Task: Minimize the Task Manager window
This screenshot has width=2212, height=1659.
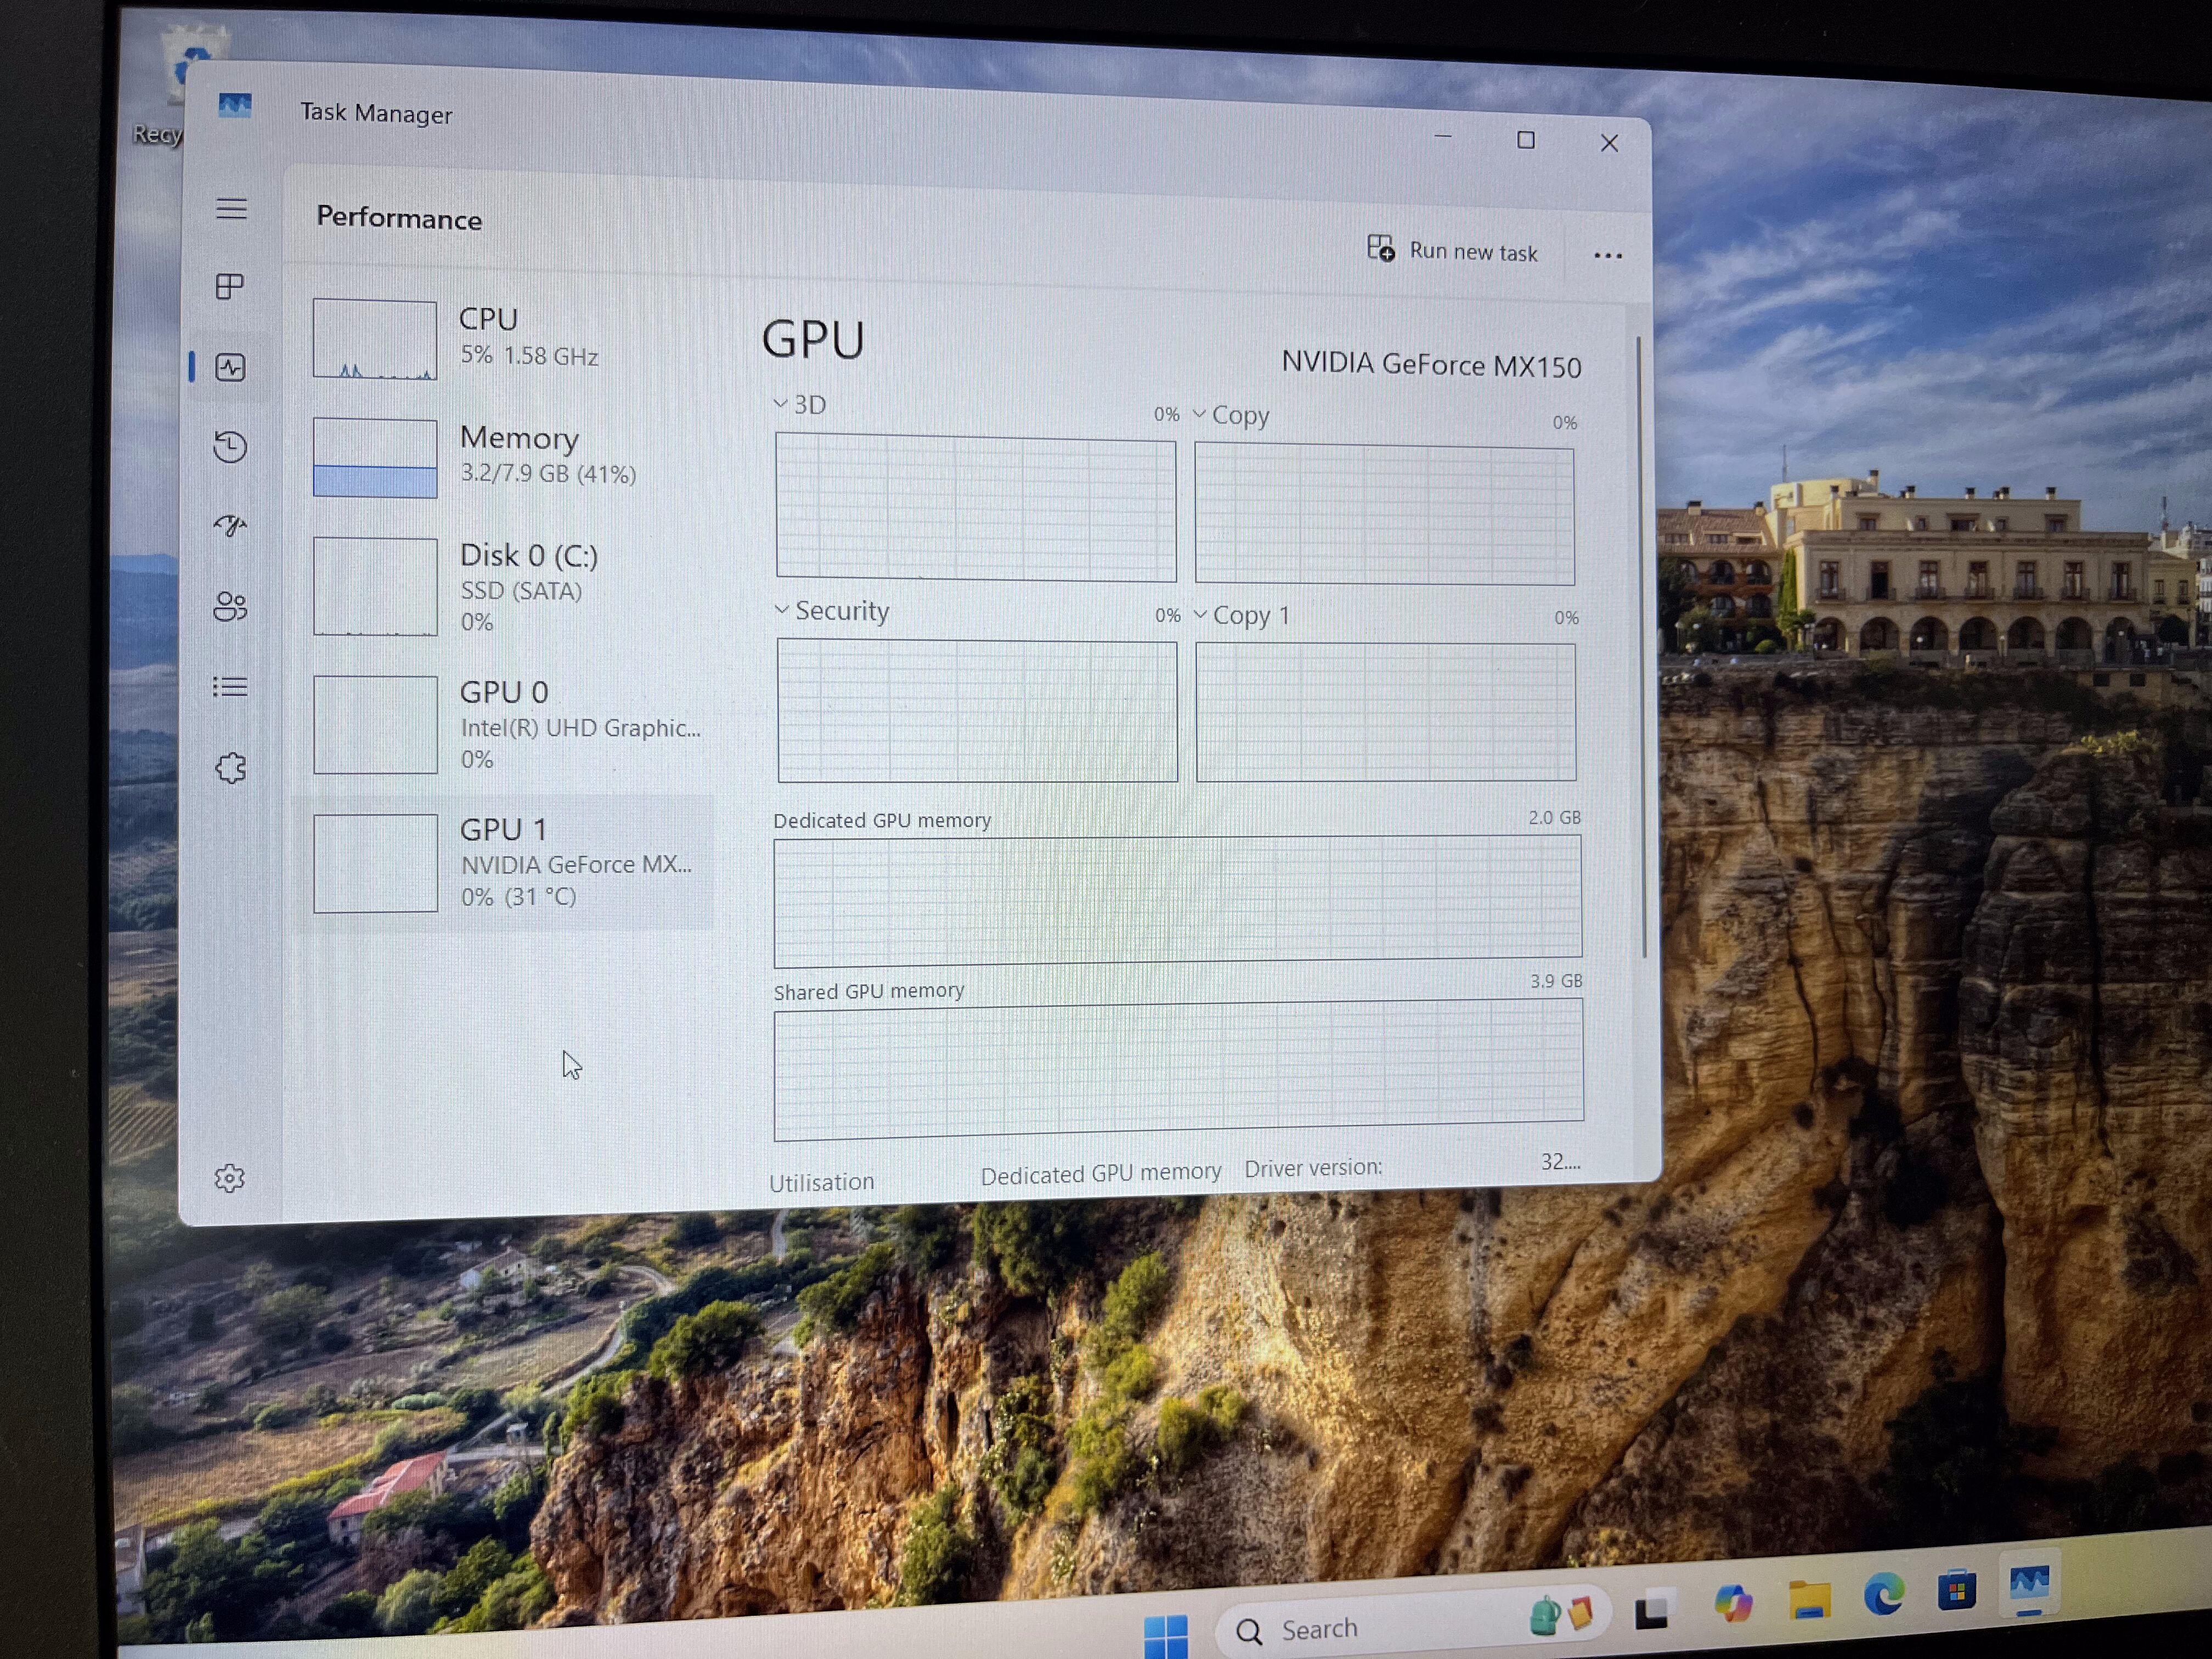Action: (1442, 137)
